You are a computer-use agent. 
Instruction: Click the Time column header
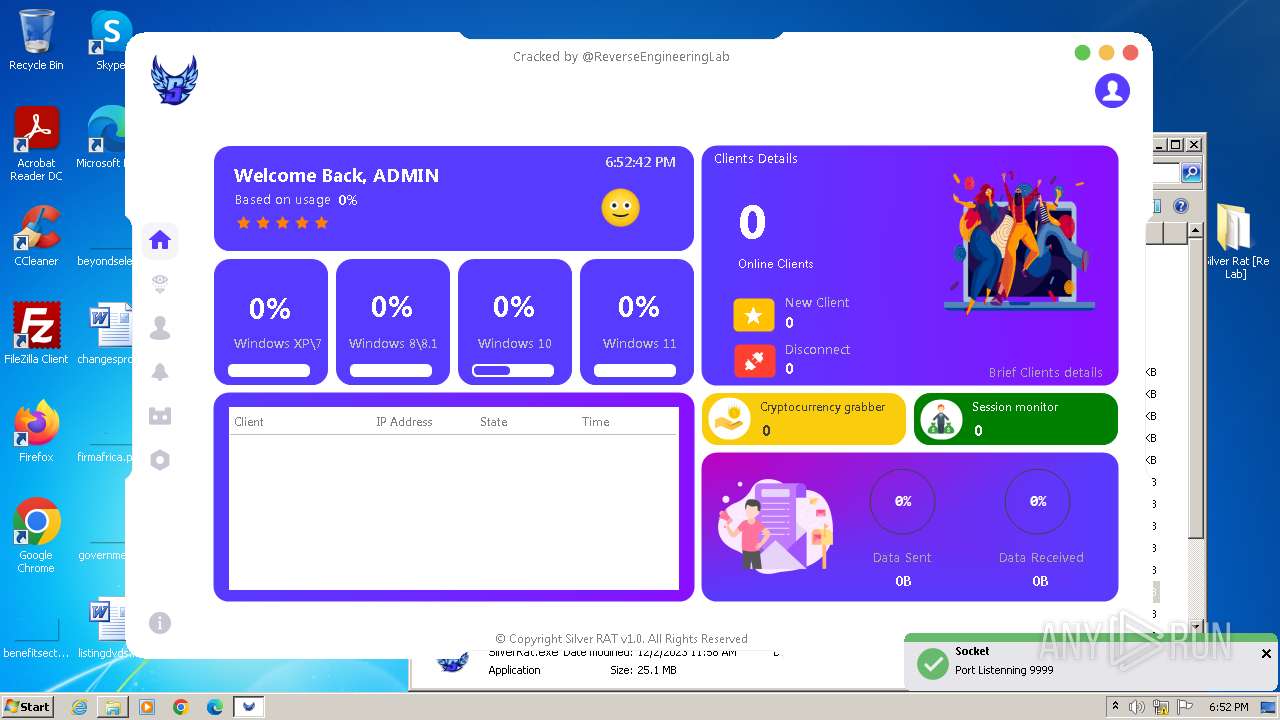click(x=596, y=422)
